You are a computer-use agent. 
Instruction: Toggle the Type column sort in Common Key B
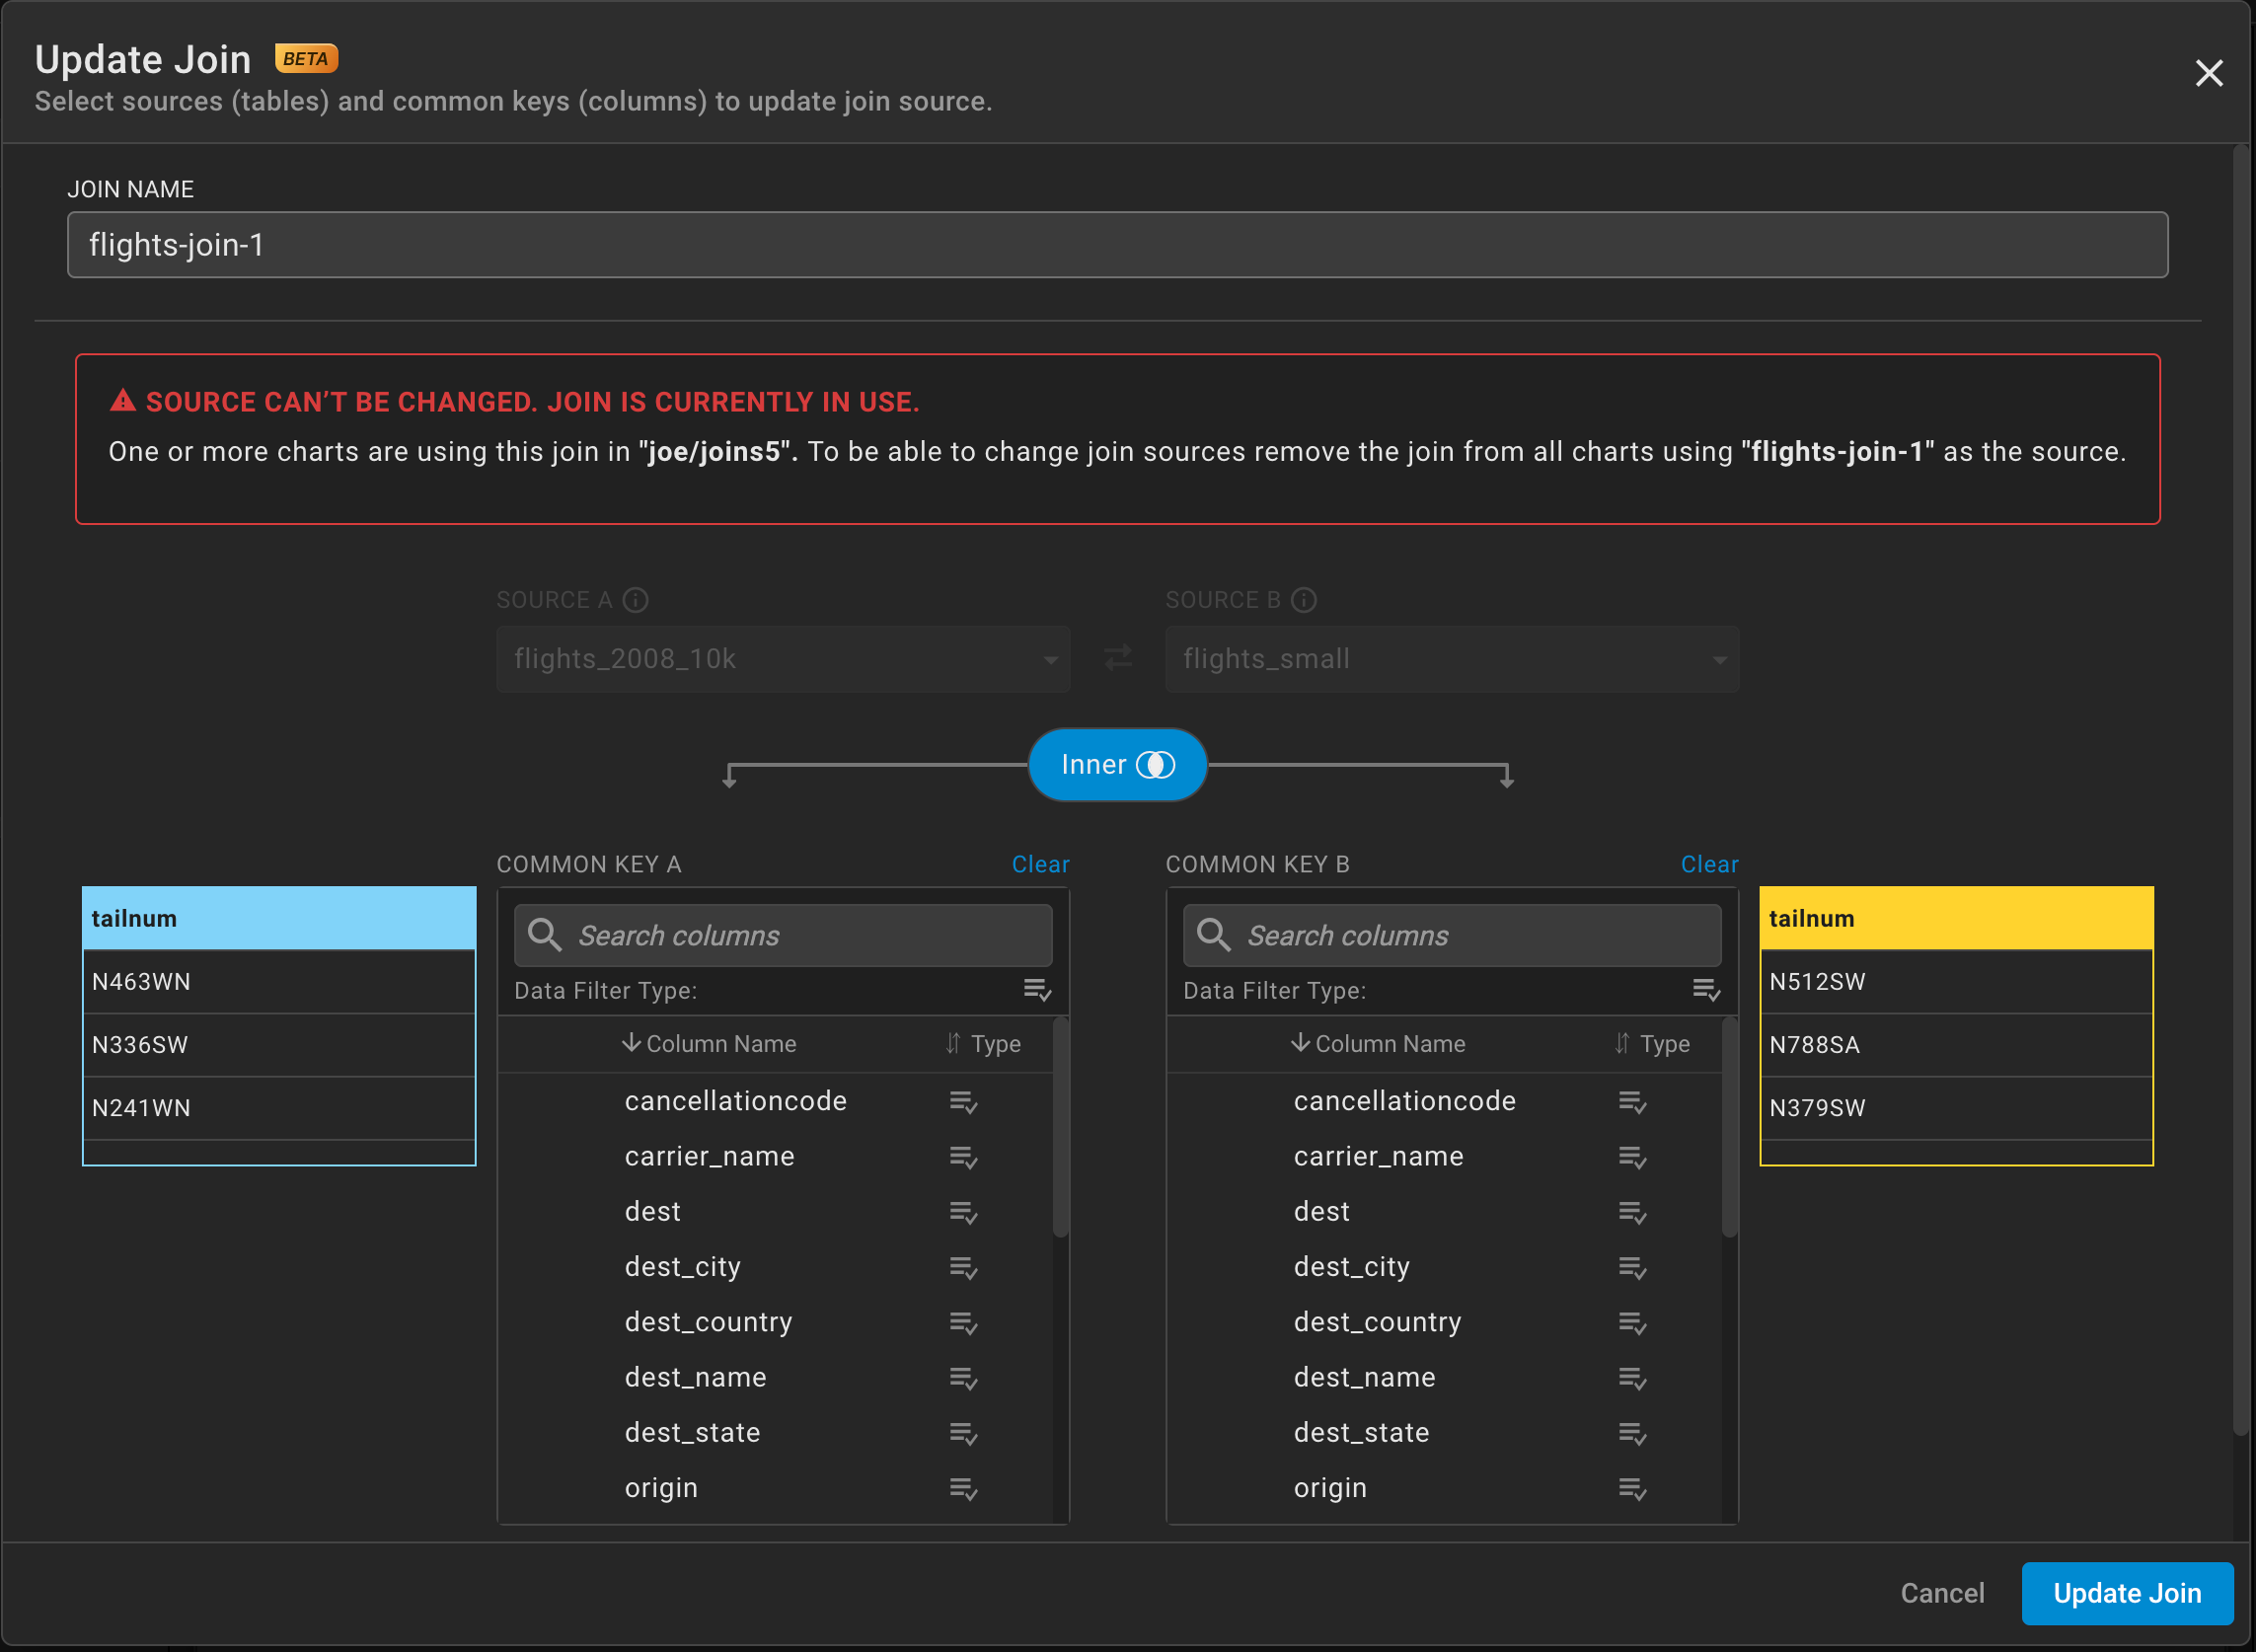click(x=1622, y=1043)
